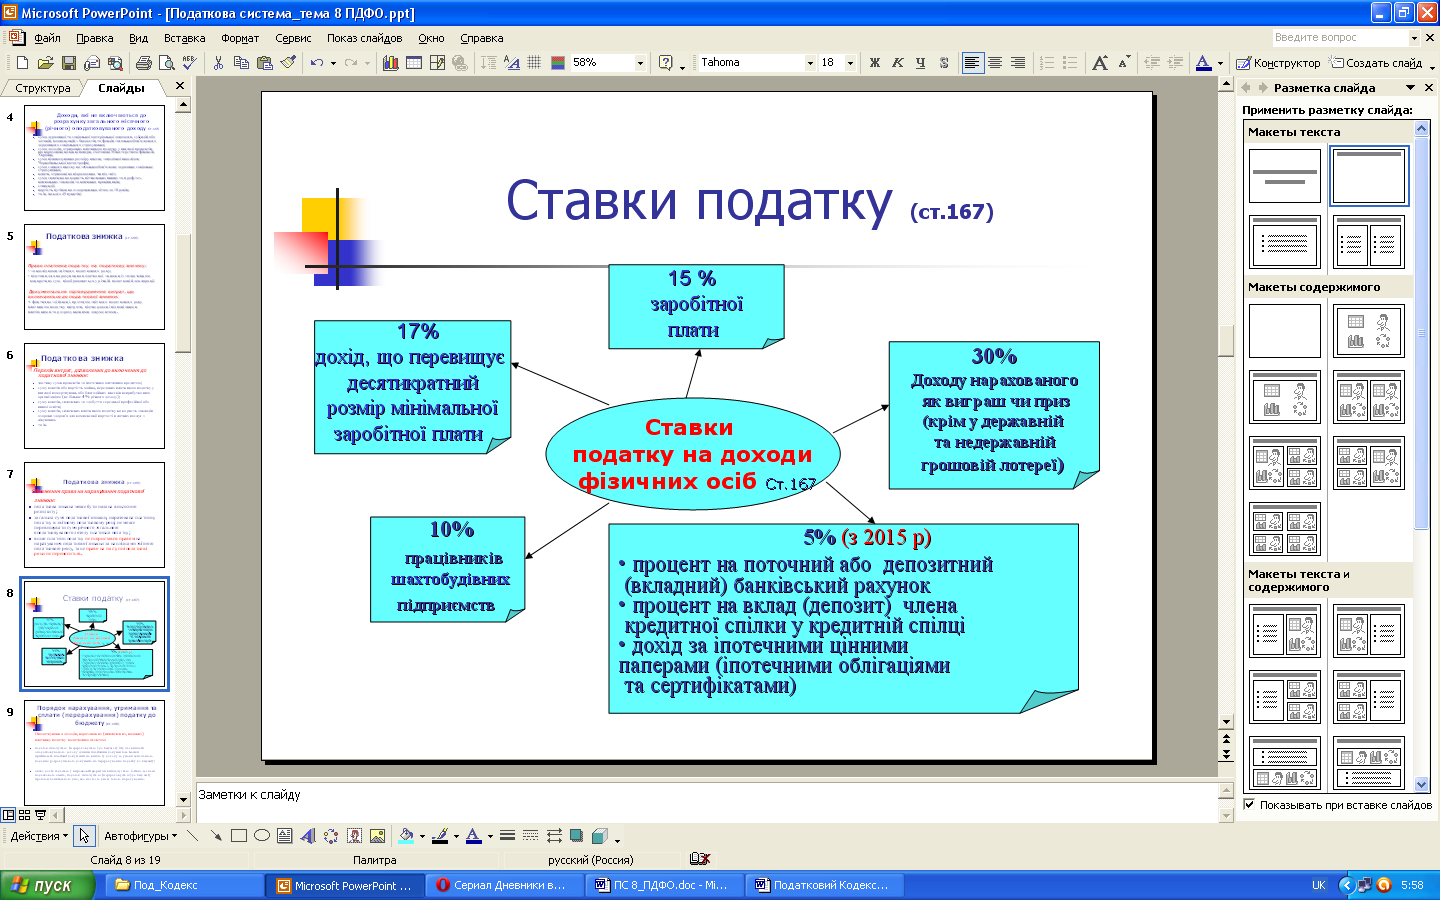The width and height of the screenshot is (1440, 900).
Task: Open the Undo history dropdown arrow
Action: pos(333,62)
